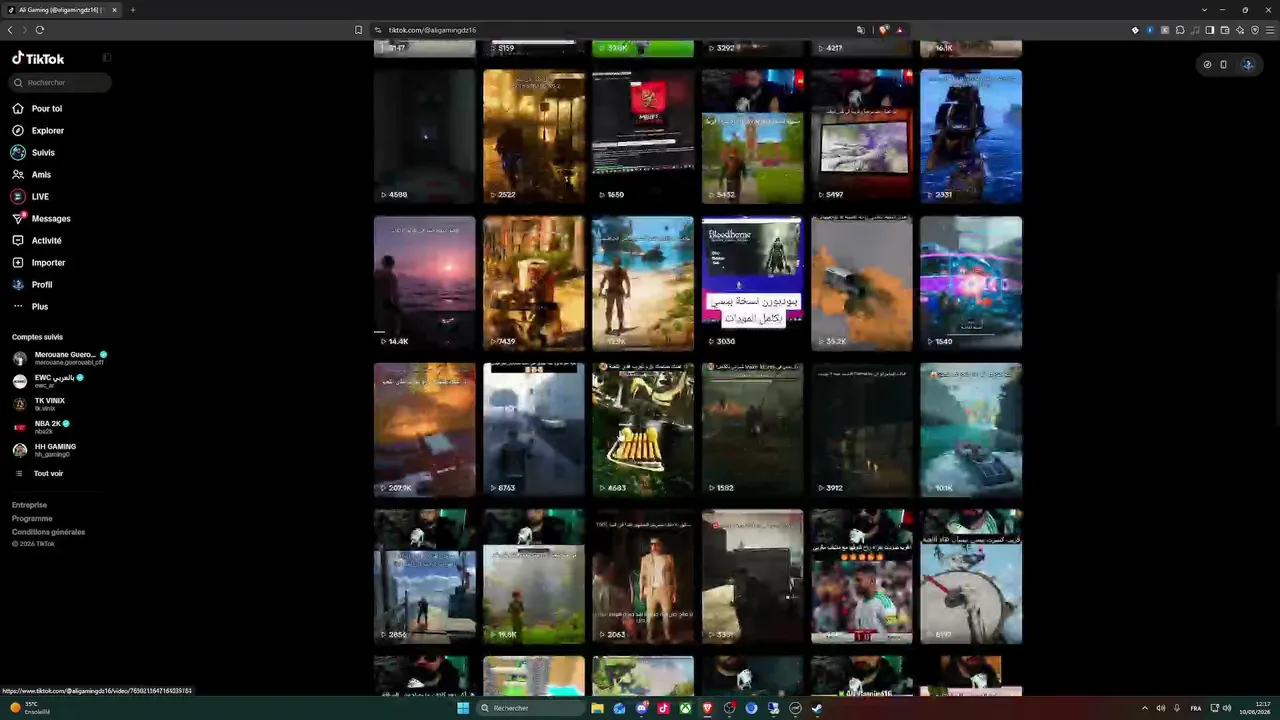Open the video with 4588 views
The height and width of the screenshot is (720, 1280).
[425, 136]
